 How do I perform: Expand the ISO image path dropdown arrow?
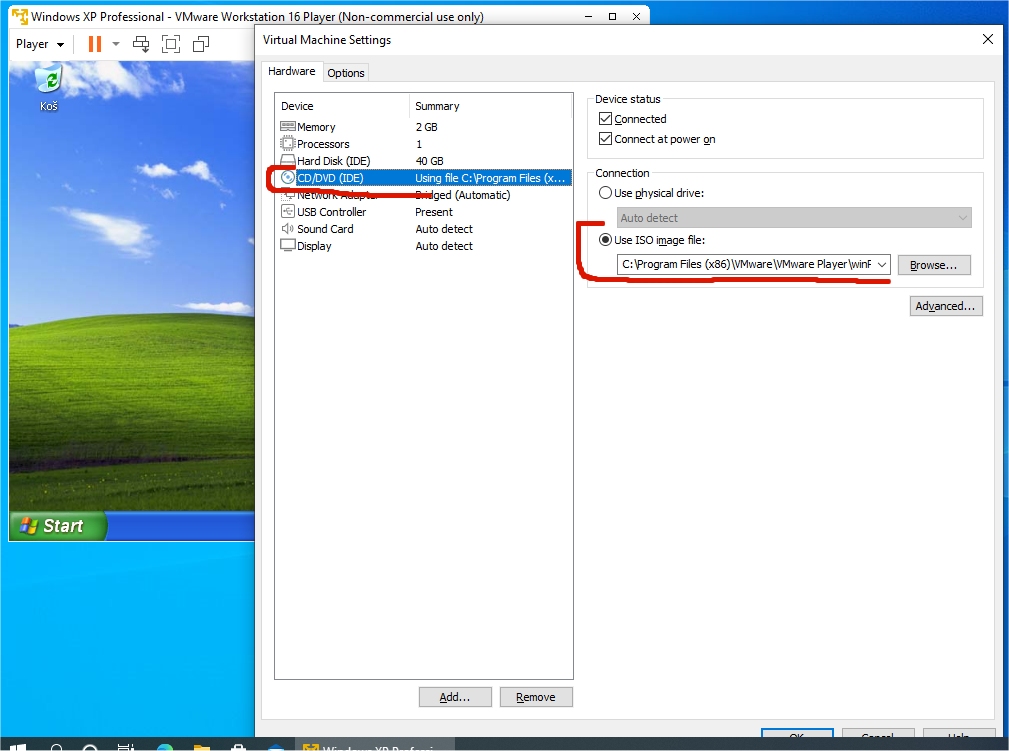click(x=882, y=264)
